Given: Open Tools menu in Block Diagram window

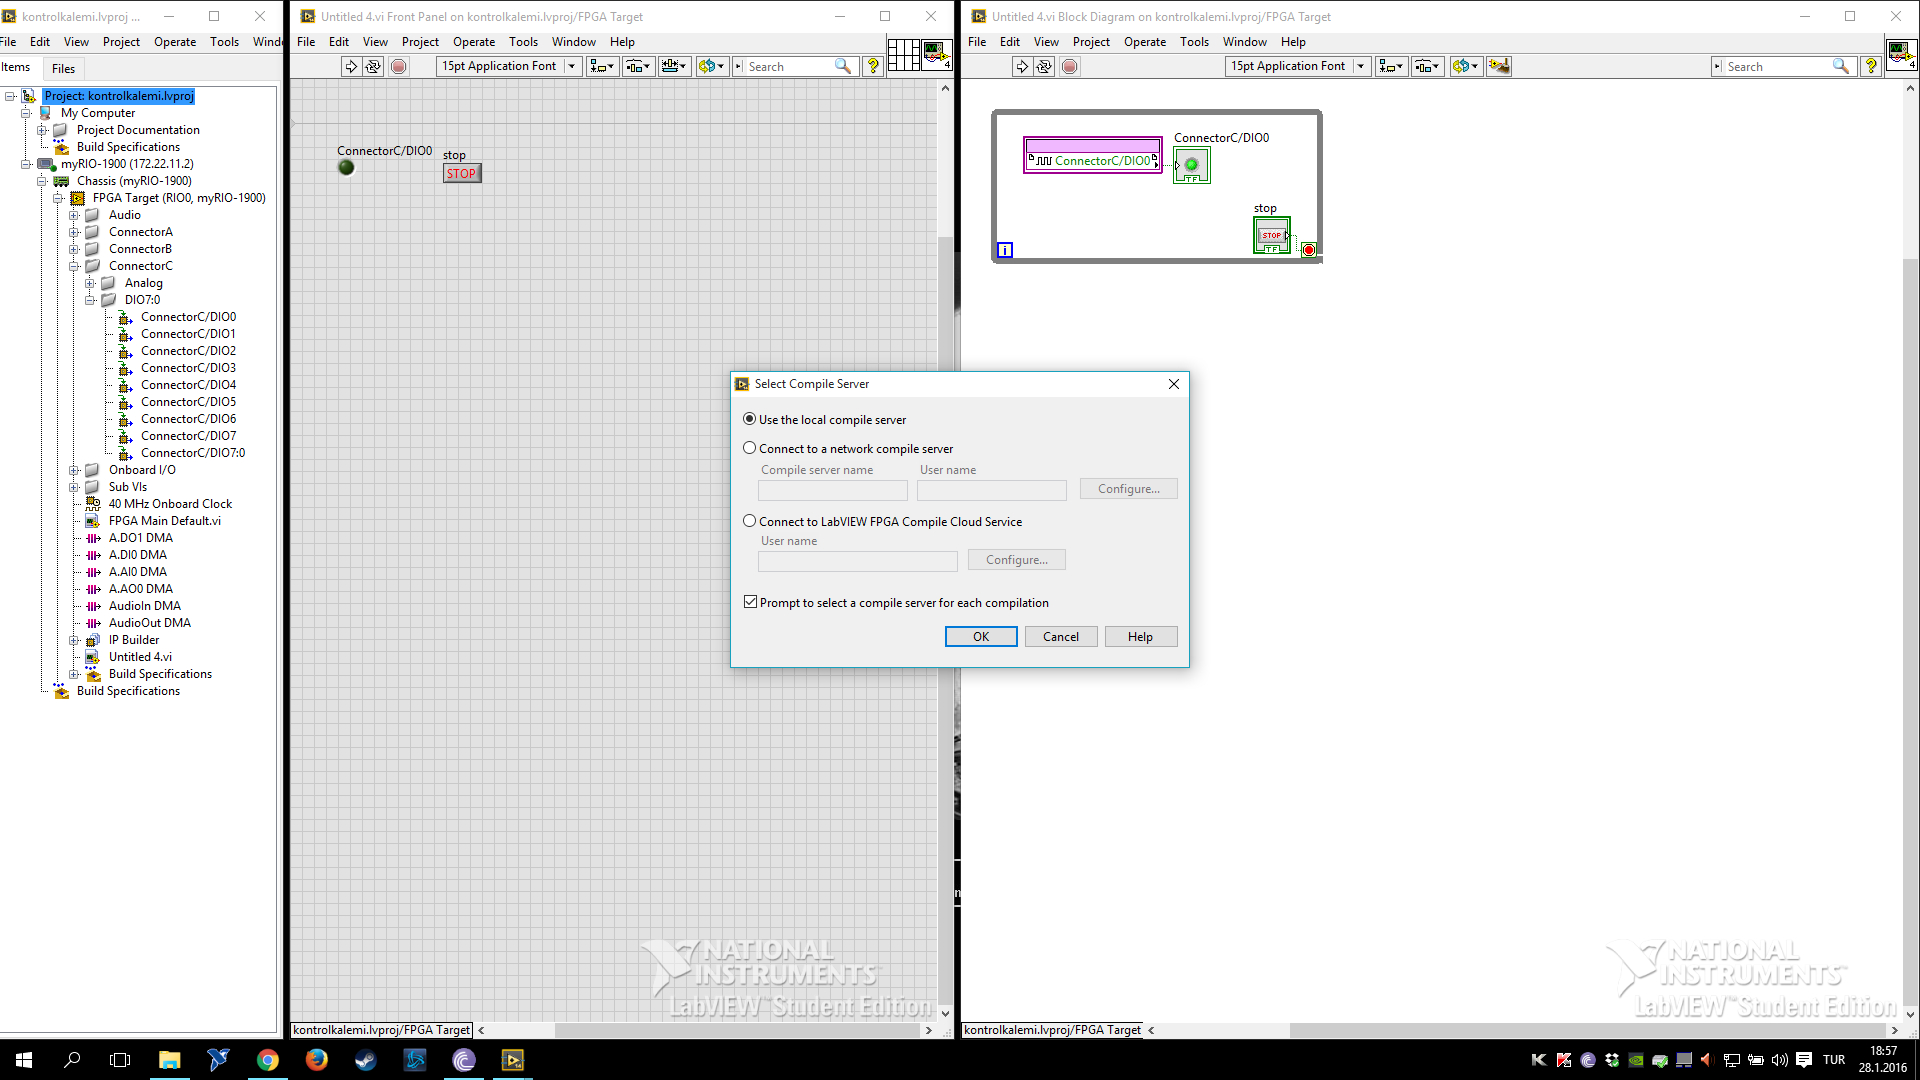Looking at the screenshot, I should pyautogui.click(x=1194, y=42).
